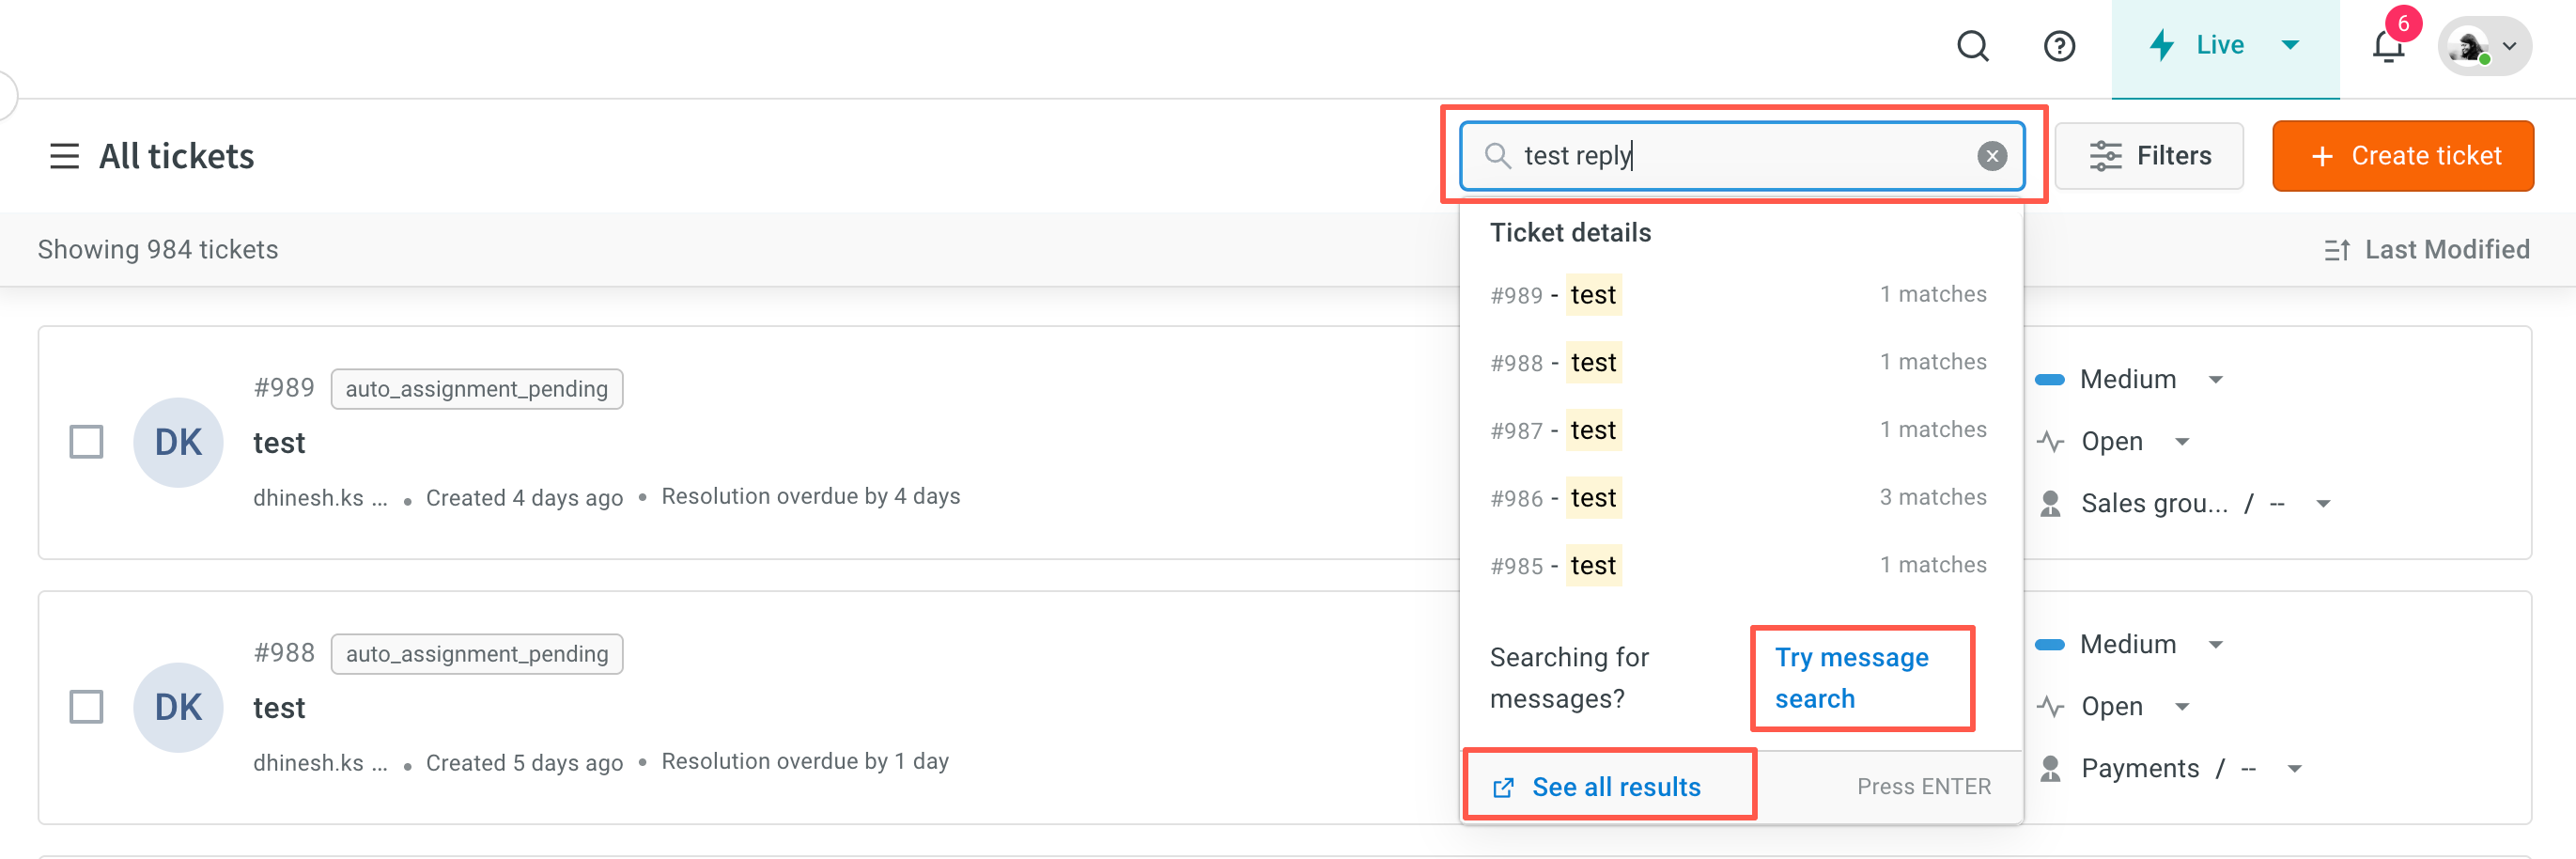Open the user profile avatar menu
This screenshot has height=859, width=2576.
tap(2484, 46)
